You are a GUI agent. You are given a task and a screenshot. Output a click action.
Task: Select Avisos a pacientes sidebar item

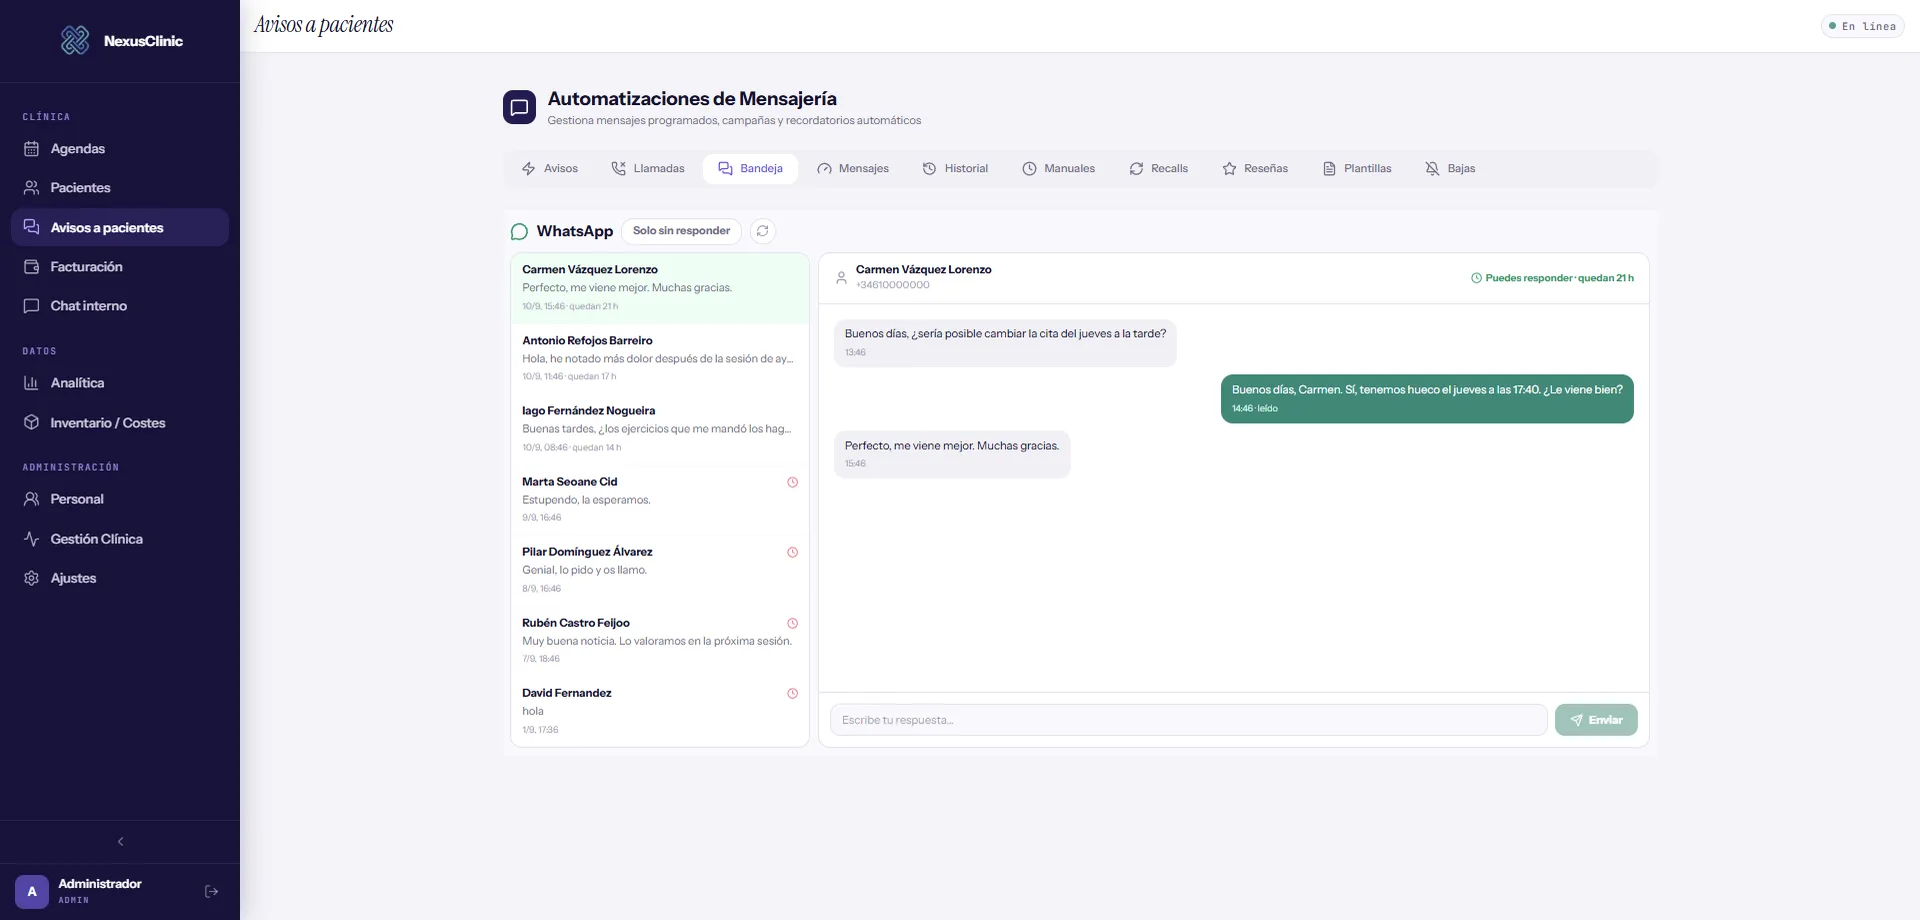click(120, 227)
